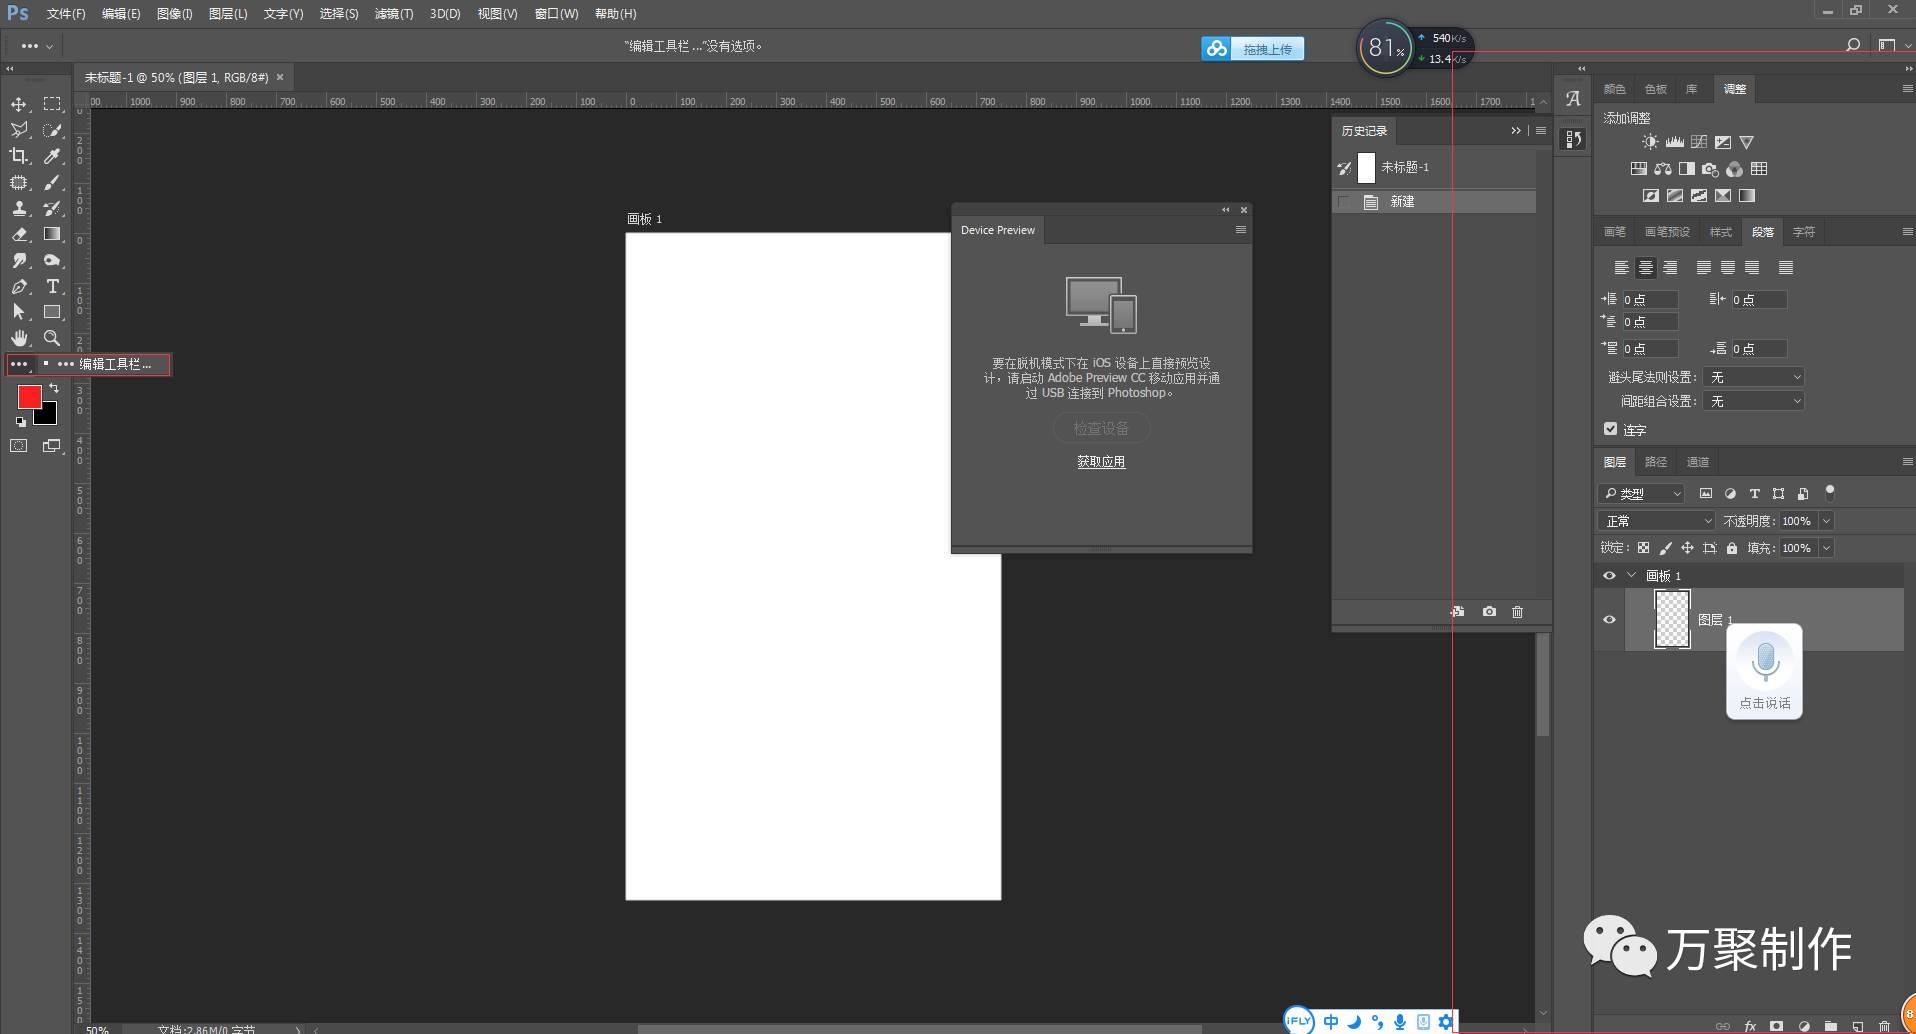Select the Eraser tool
Screen dimensions: 1916x1034
point(19,234)
